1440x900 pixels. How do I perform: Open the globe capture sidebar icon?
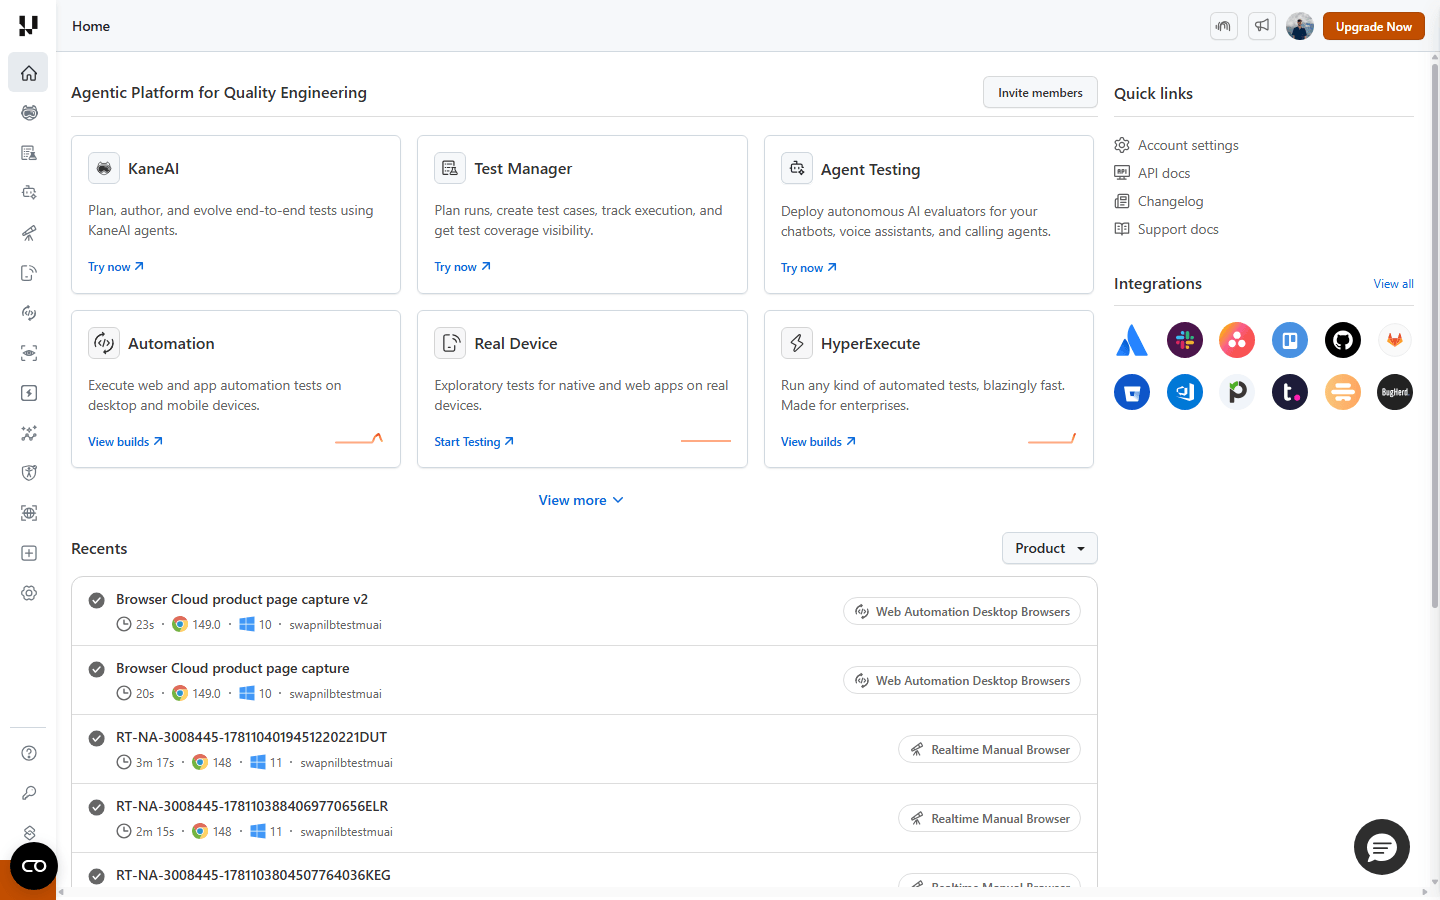(29, 513)
